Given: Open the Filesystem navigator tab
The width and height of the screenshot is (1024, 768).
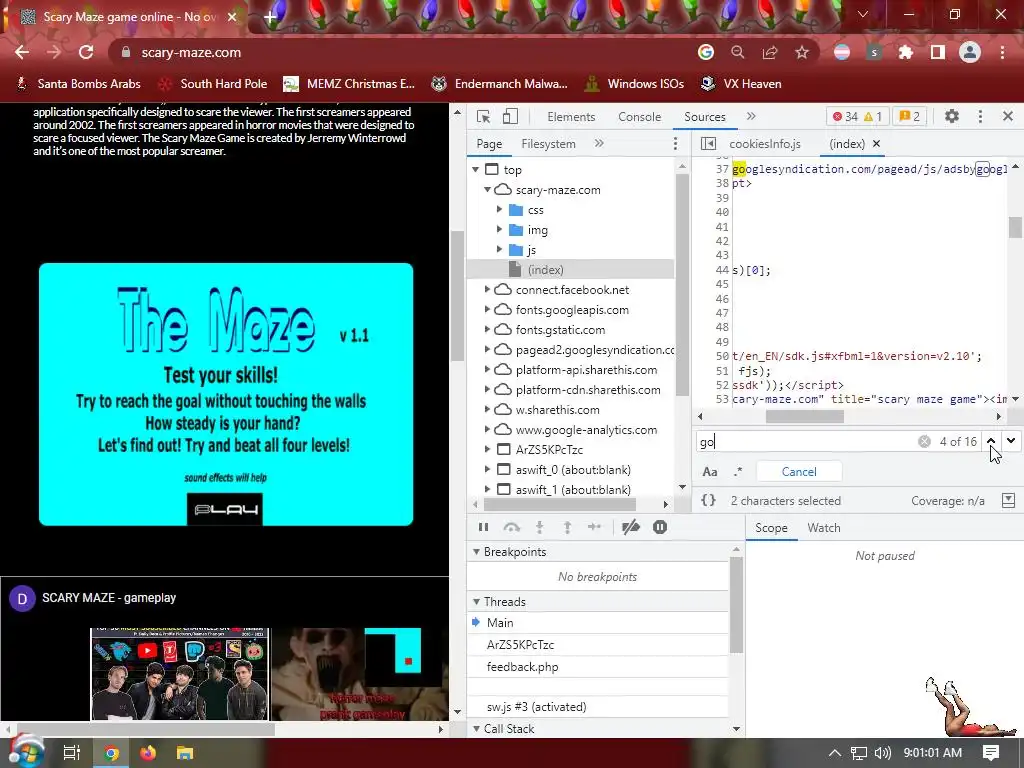Looking at the screenshot, I should click(549, 144).
